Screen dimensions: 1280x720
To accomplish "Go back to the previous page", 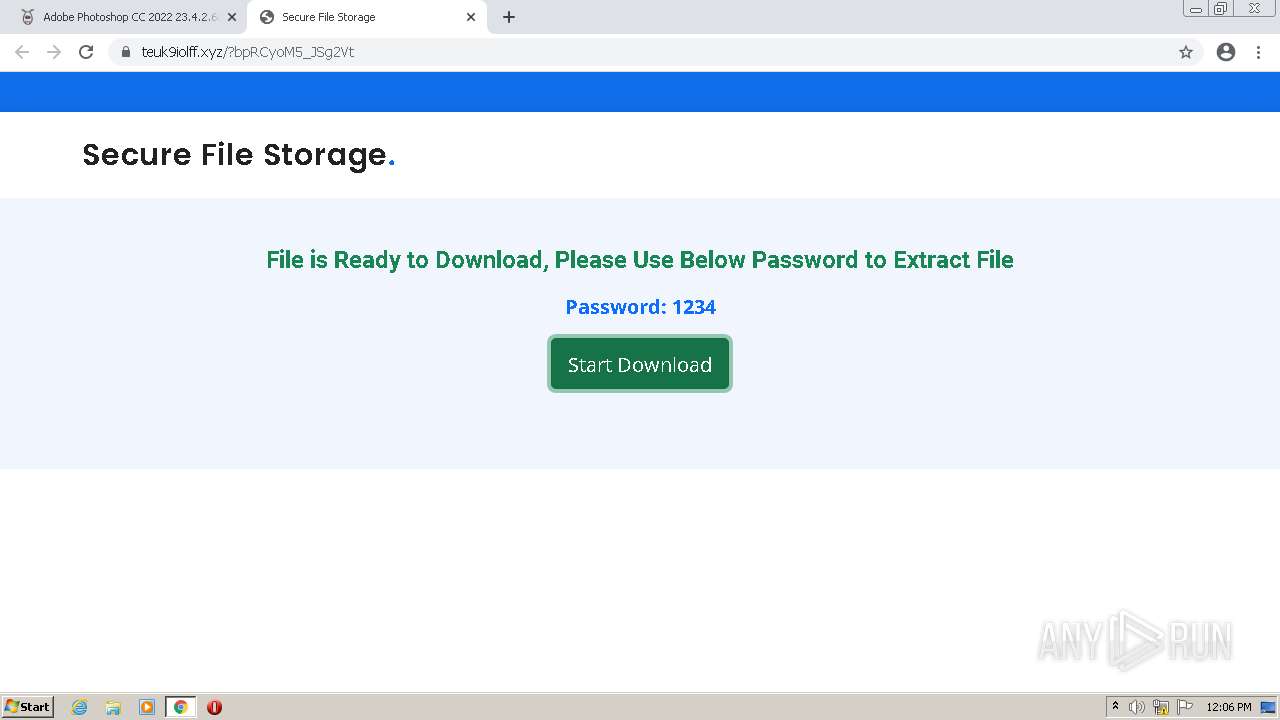I will (x=22, y=52).
